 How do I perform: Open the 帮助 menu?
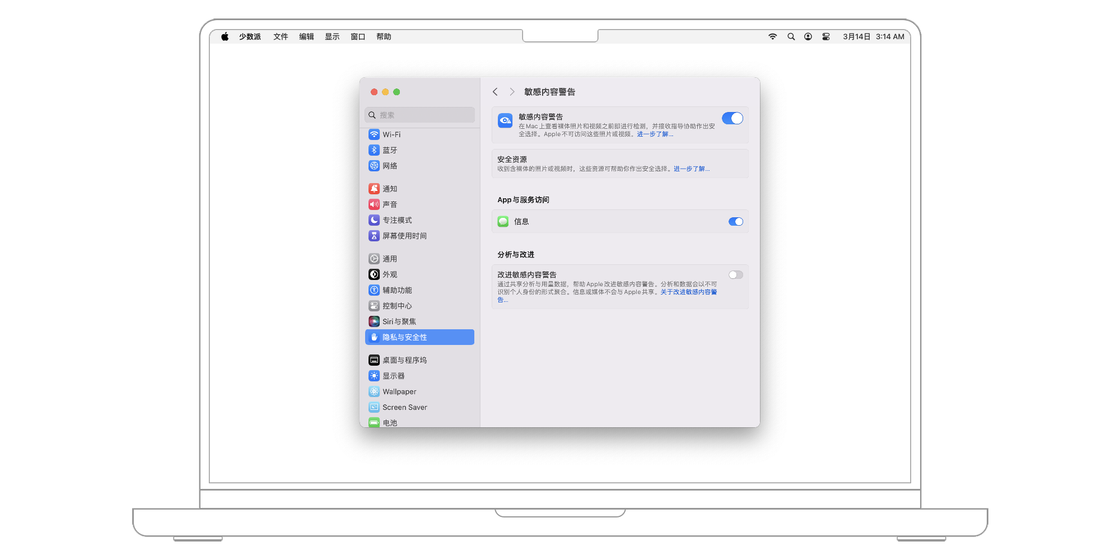pyautogui.click(x=384, y=36)
